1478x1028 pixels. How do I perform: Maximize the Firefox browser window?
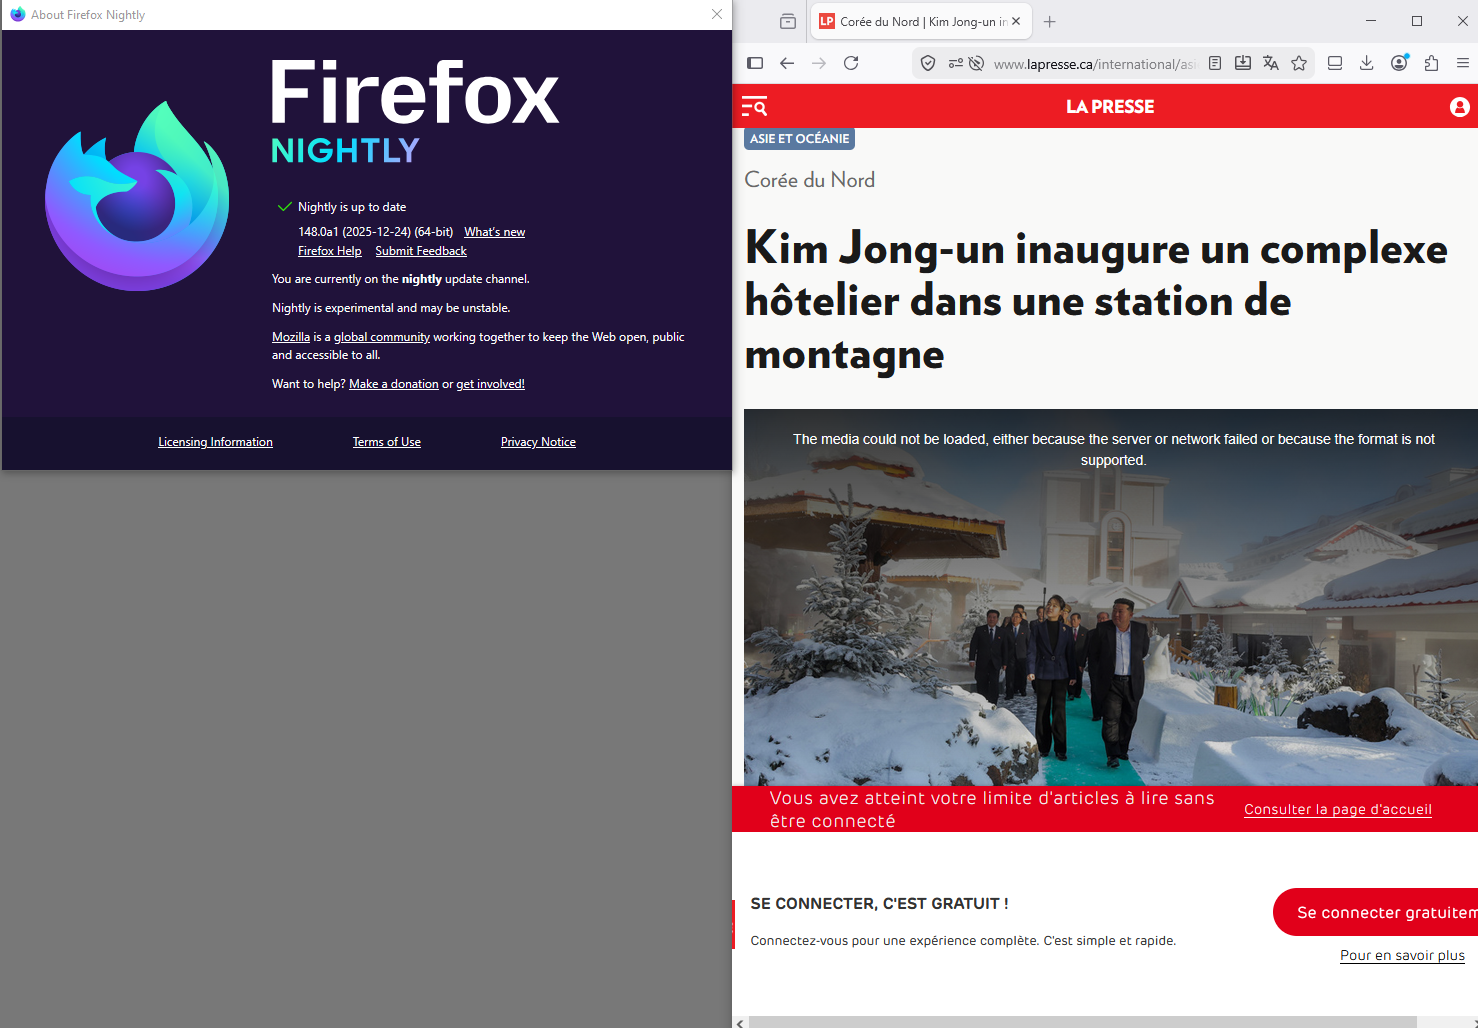[1417, 21]
